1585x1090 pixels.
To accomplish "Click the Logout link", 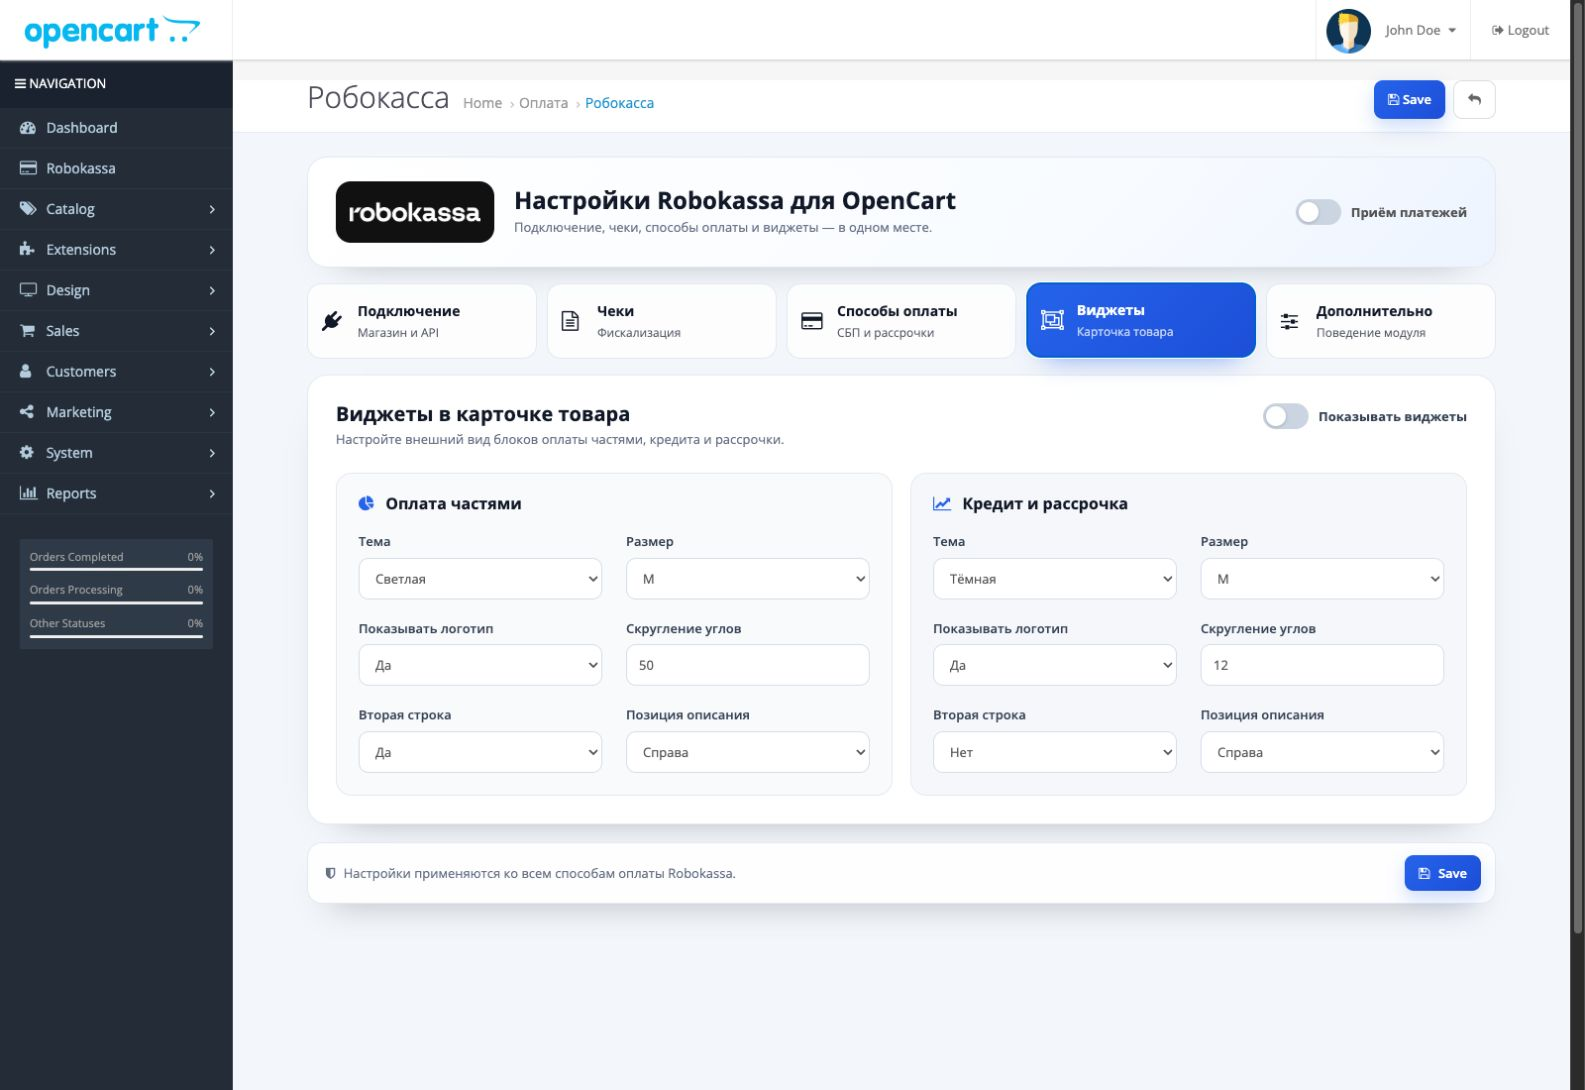I will pyautogui.click(x=1520, y=31).
